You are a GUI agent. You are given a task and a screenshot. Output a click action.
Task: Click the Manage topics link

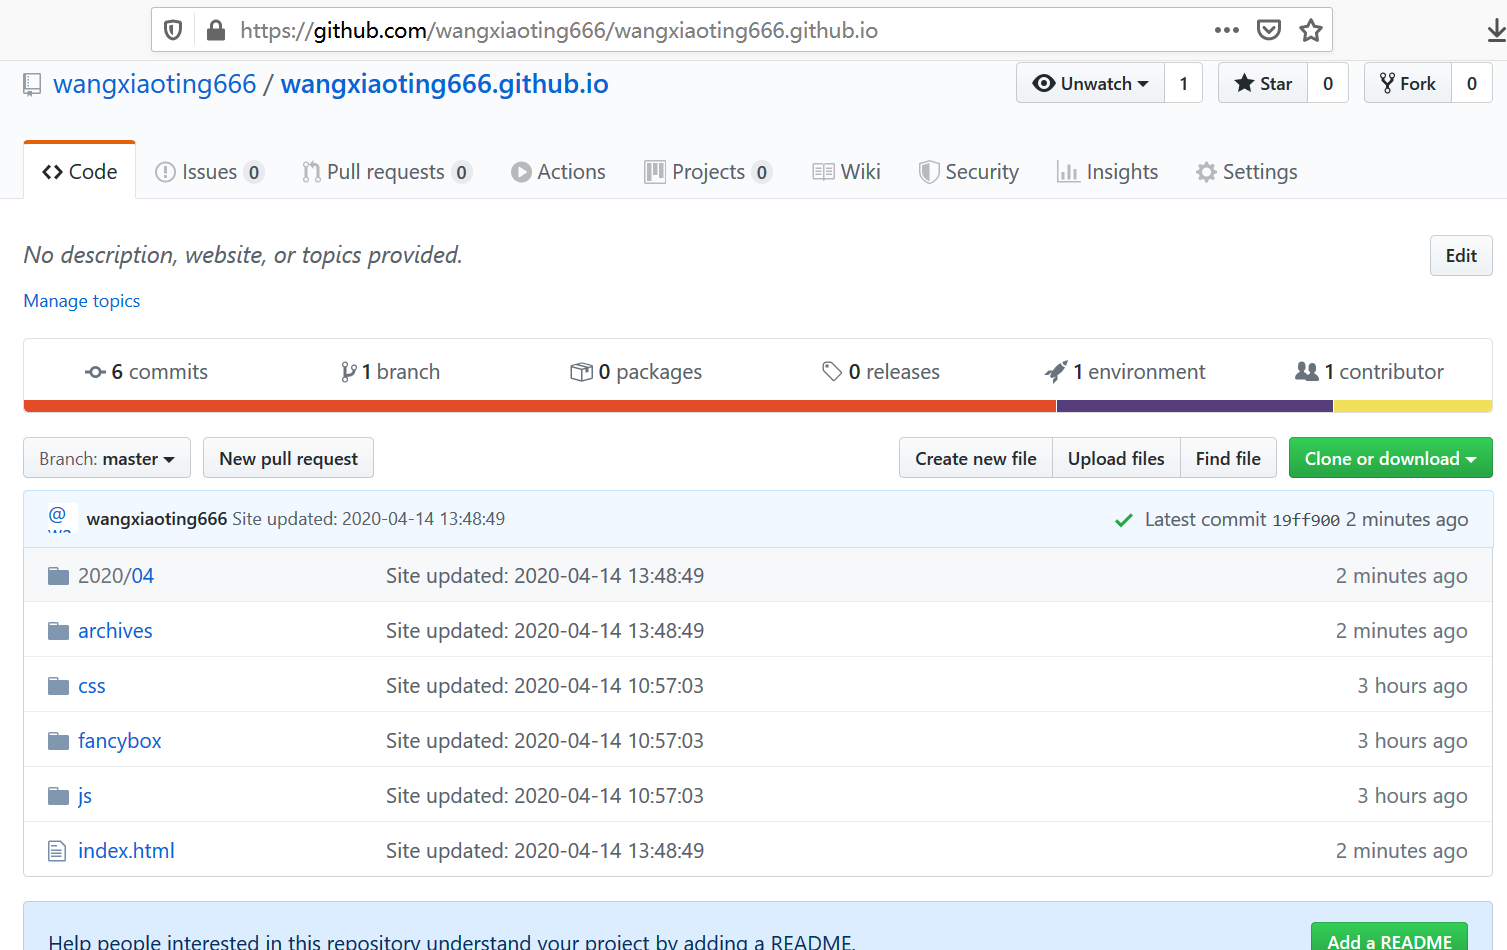point(82,301)
